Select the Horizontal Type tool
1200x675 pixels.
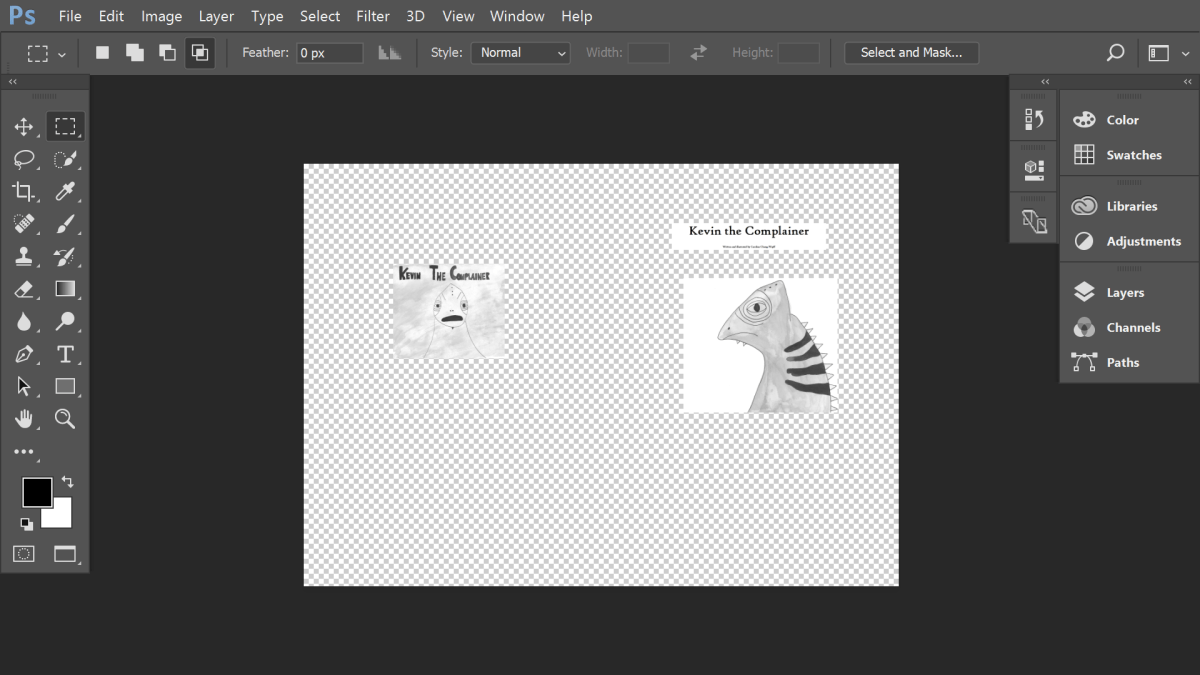65,354
